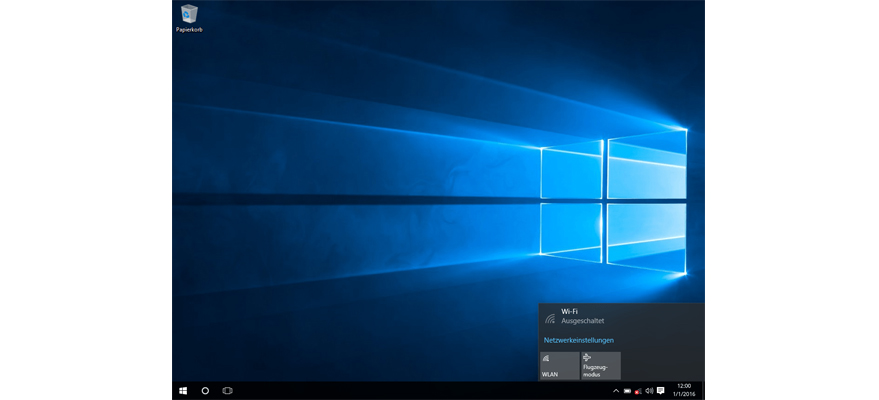This screenshot has width=879, height=400.
Task: Click the battery icon in system tray
Action: tap(627, 390)
